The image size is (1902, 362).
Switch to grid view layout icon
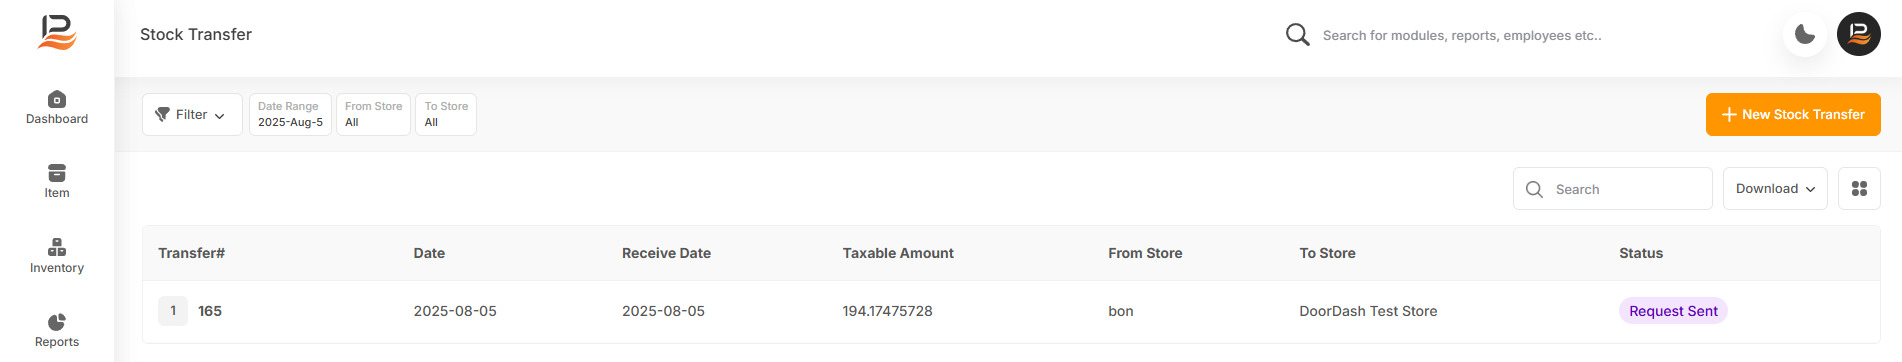1859,189
